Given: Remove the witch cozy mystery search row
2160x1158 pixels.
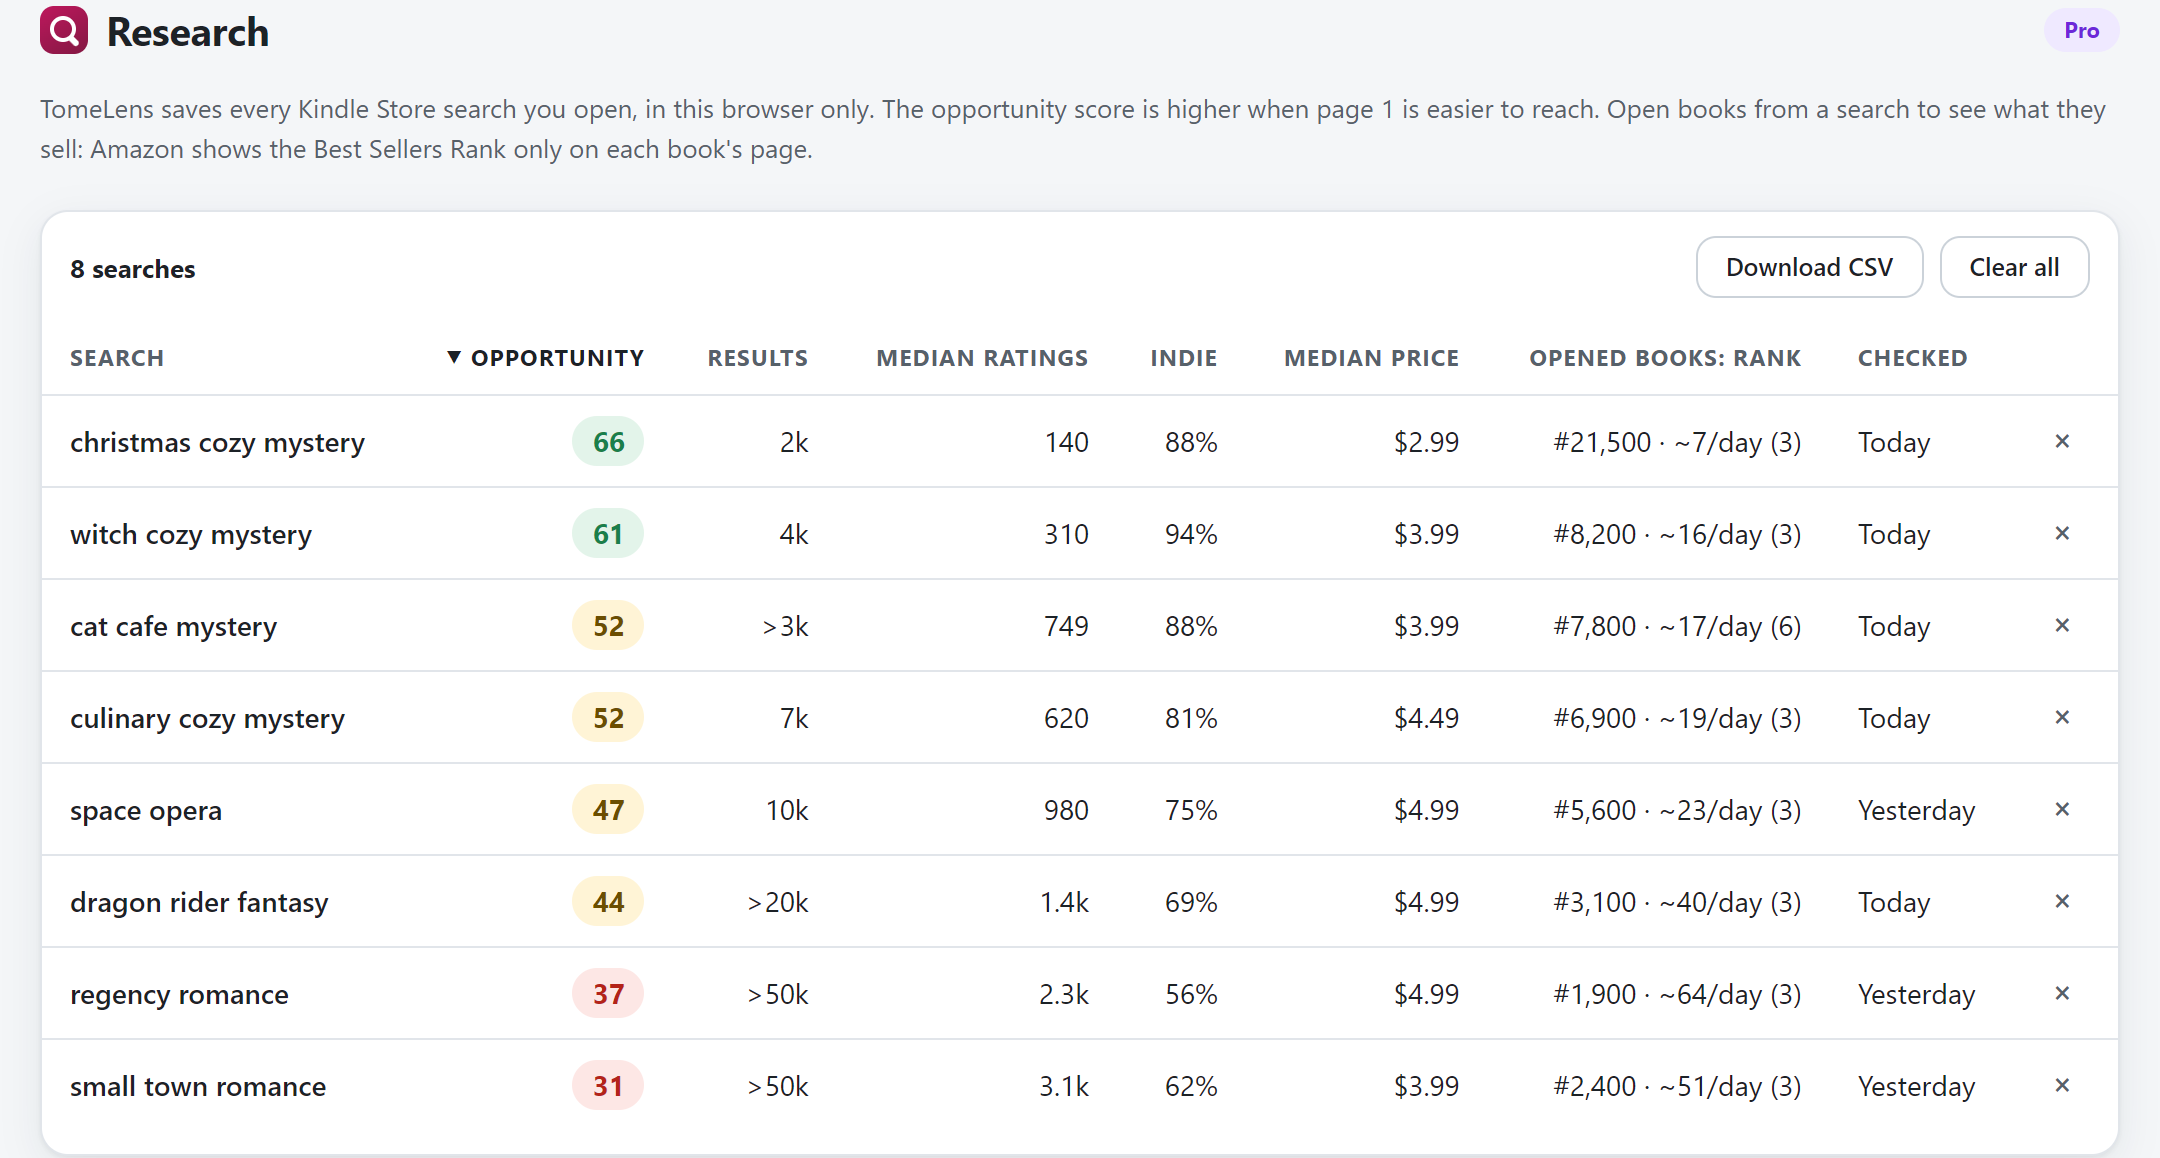Looking at the screenshot, I should click(x=2062, y=533).
